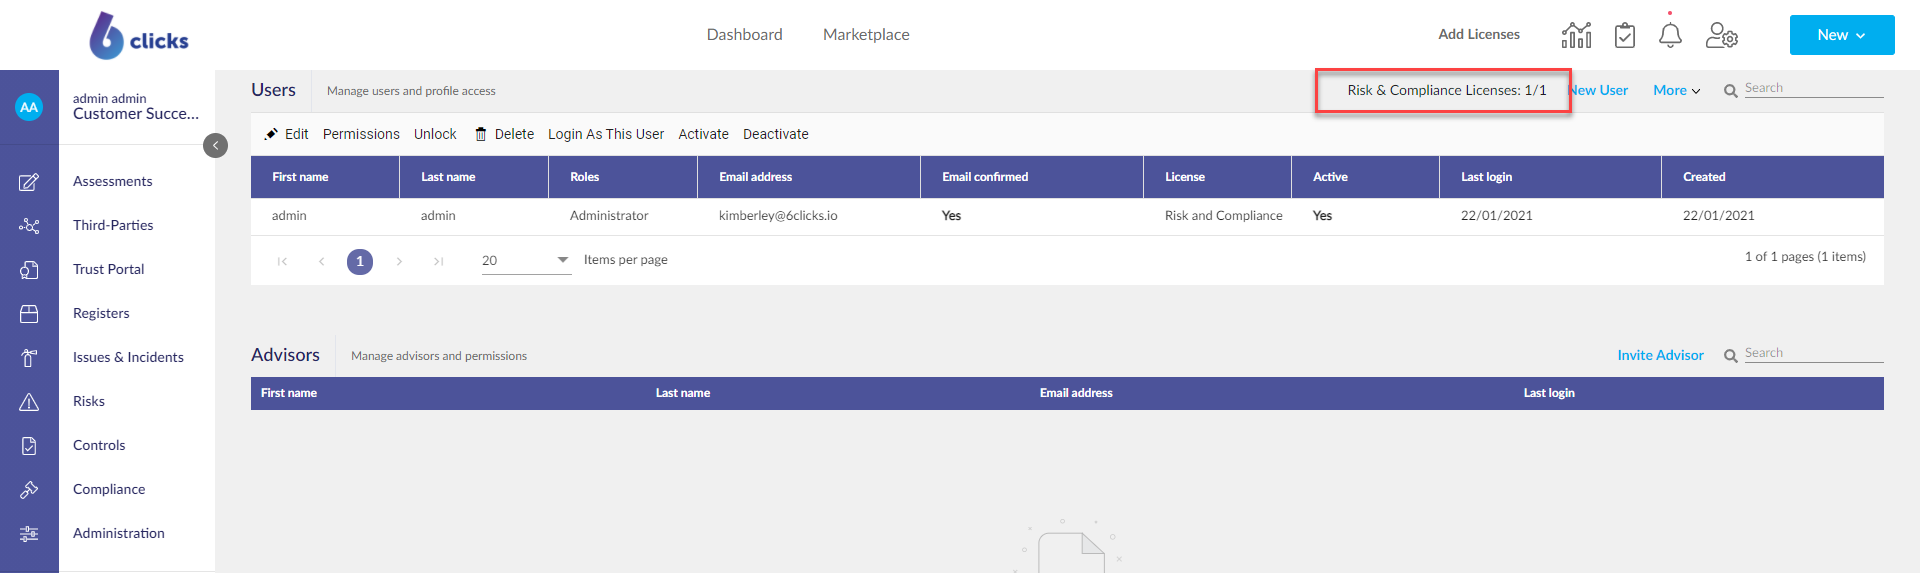Click the New User link

(x=1599, y=90)
